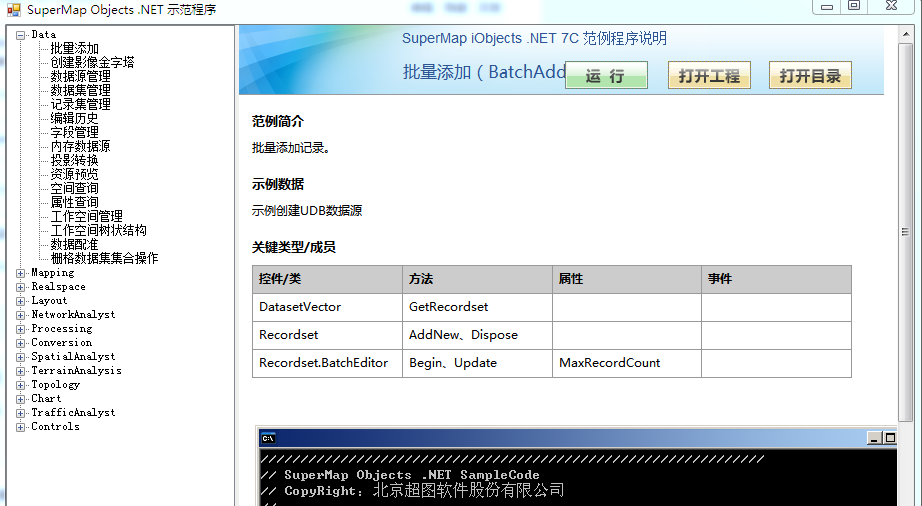
Task: Click the 打开工程 button
Action: coord(709,75)
